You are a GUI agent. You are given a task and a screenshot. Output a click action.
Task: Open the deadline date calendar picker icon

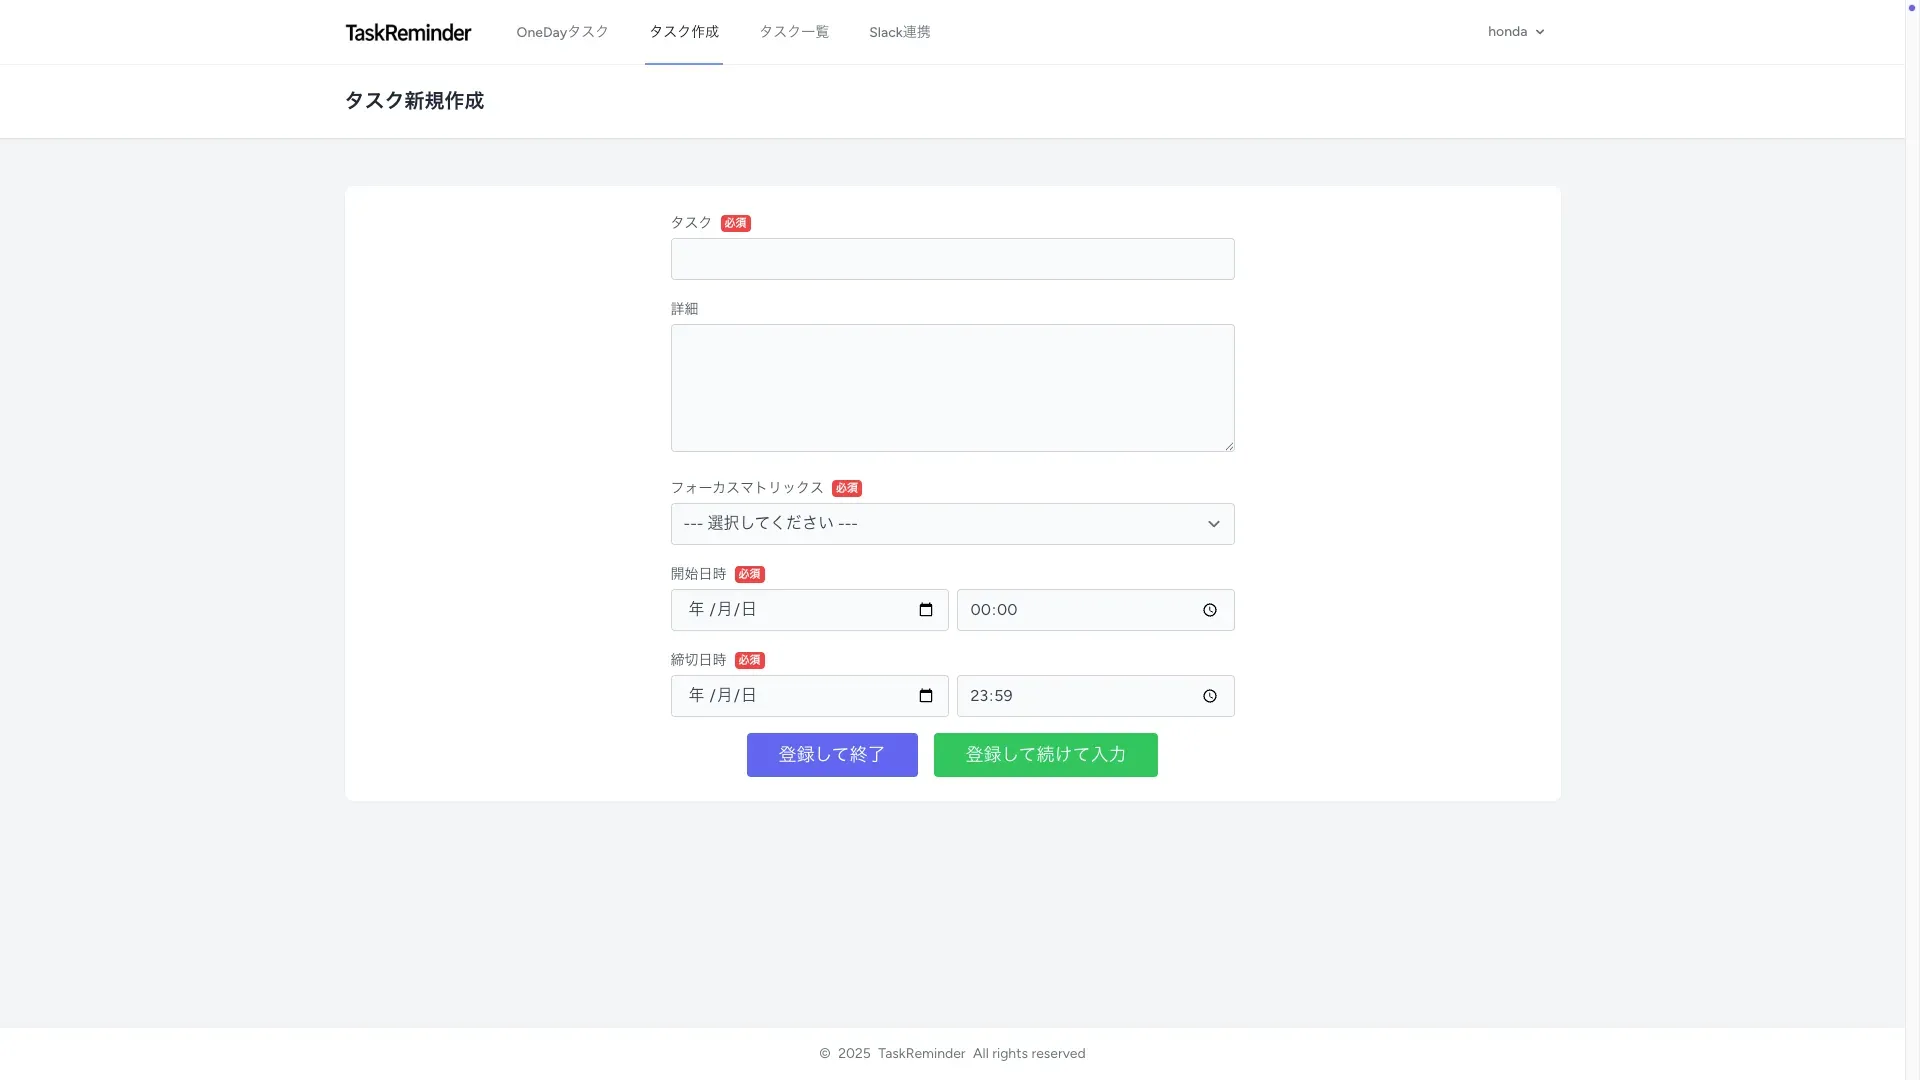(926, 696)
